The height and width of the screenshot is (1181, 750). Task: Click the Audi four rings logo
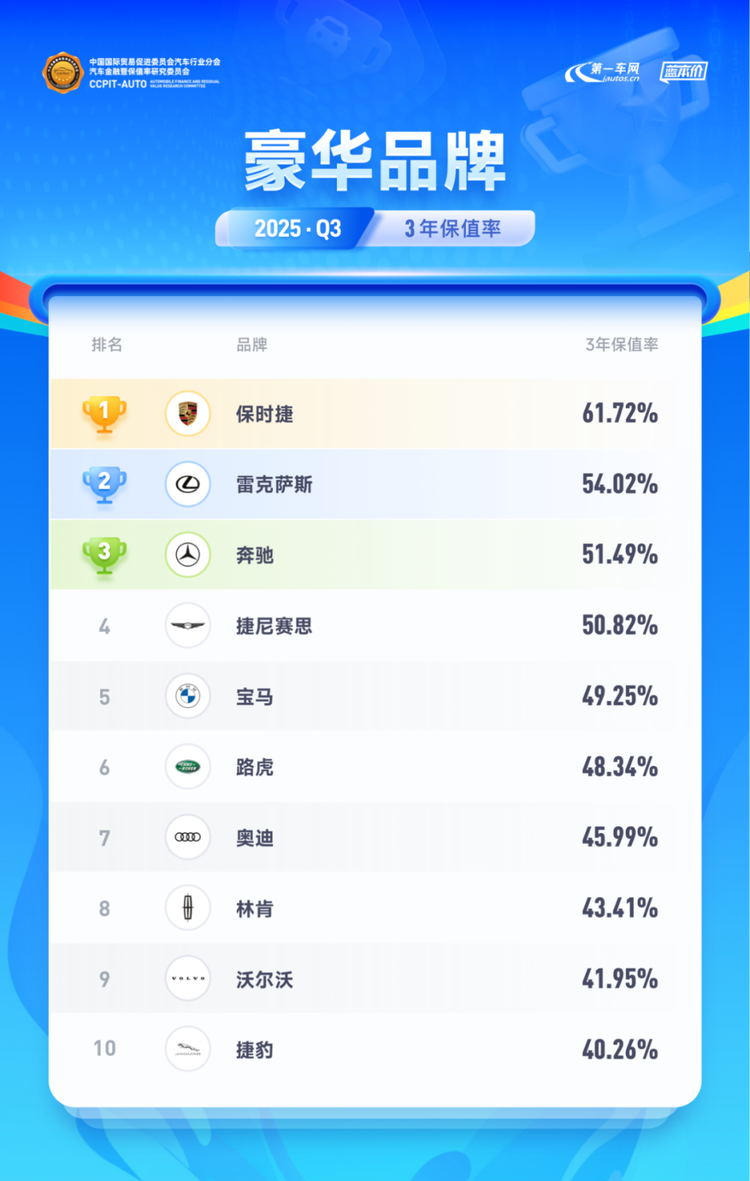pyautogui.click(x=187, y=838)
